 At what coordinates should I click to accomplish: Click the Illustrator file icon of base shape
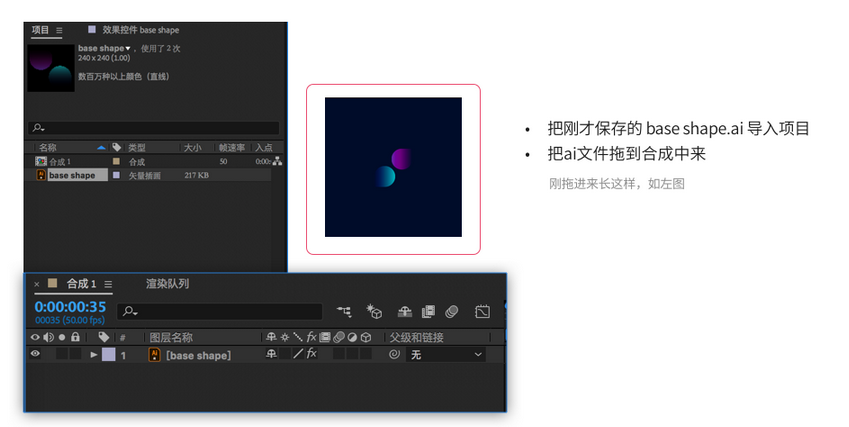click(41, 175)
